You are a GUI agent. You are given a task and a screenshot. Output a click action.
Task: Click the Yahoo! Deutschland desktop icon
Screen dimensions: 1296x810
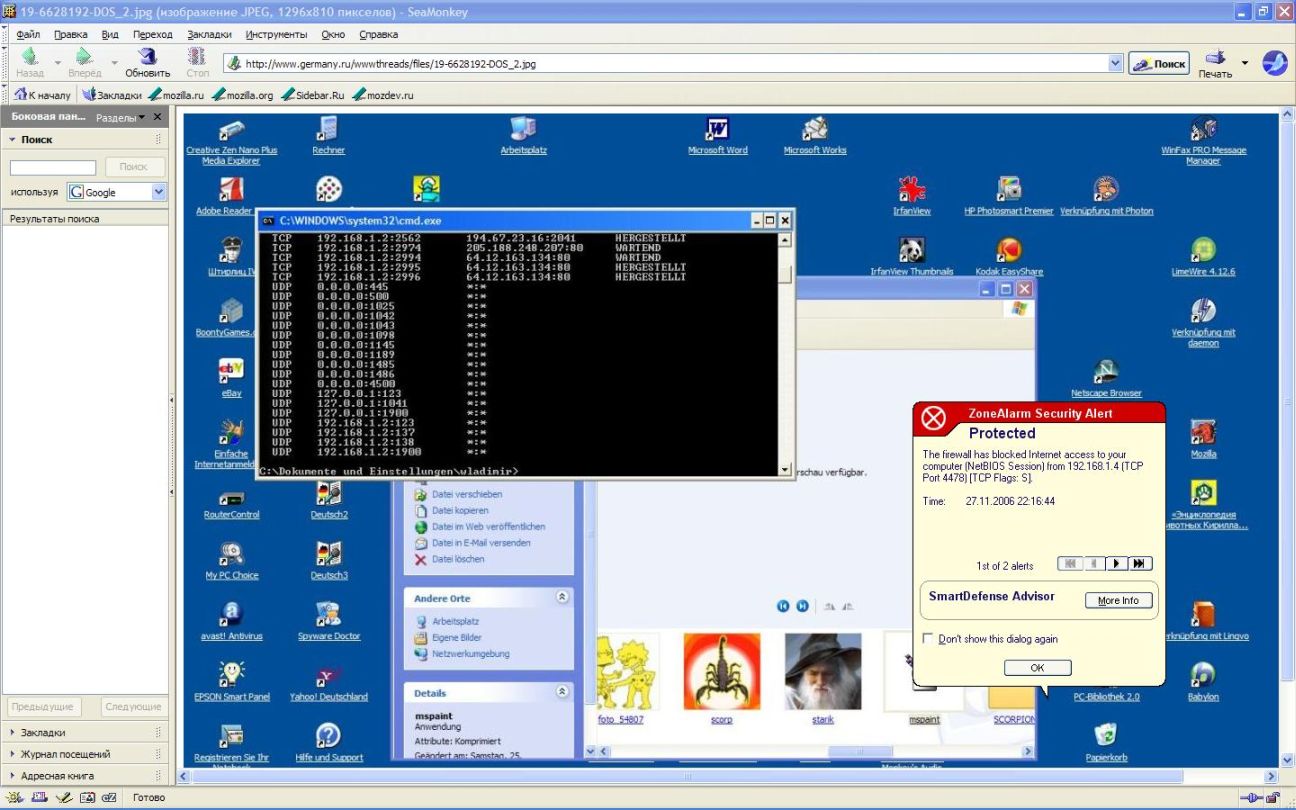point(329,681)
